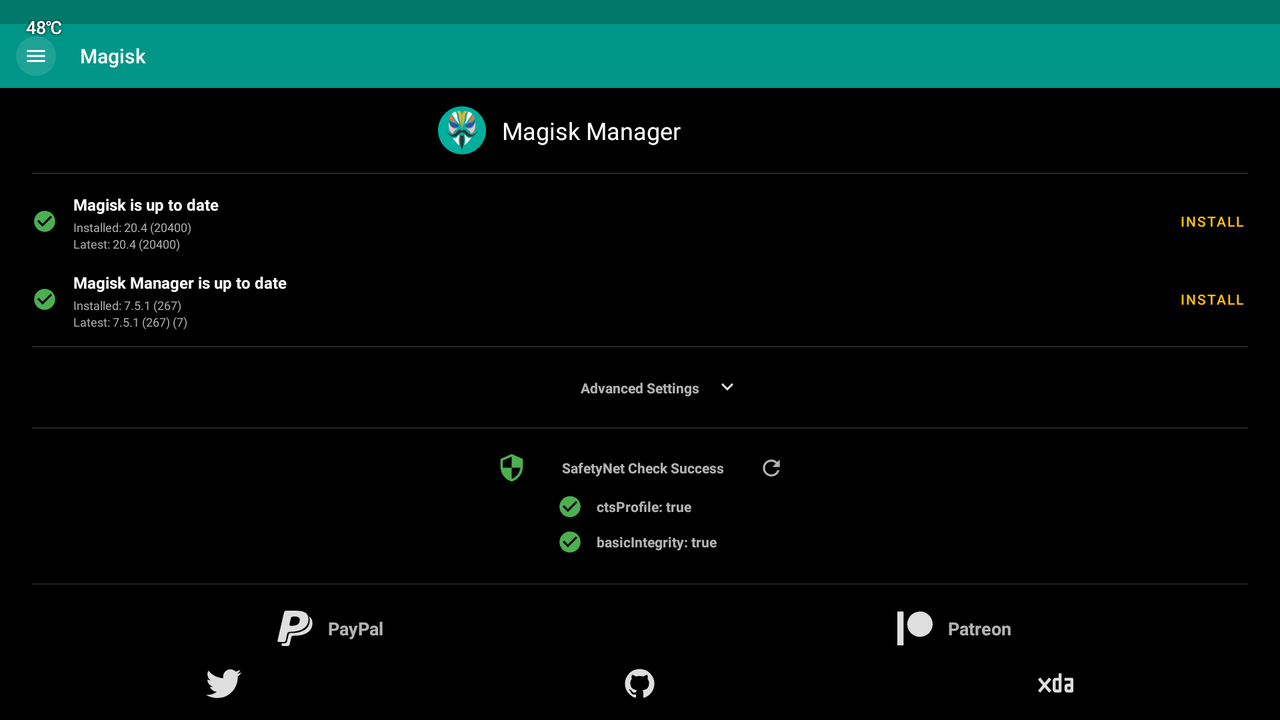The height and width of the screenshot is (720, 1280).
Task: Open the Patreon logo icon
Action: point(915,628)
